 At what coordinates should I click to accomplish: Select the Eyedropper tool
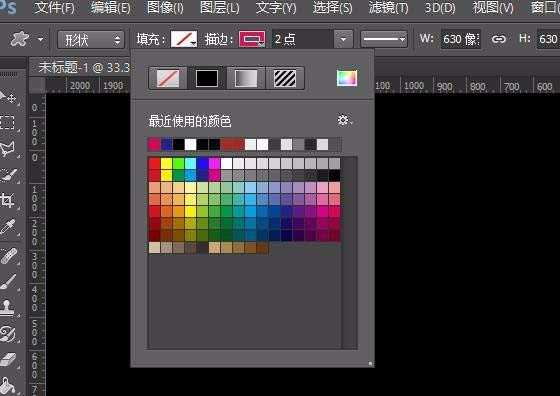pos(8,227)
